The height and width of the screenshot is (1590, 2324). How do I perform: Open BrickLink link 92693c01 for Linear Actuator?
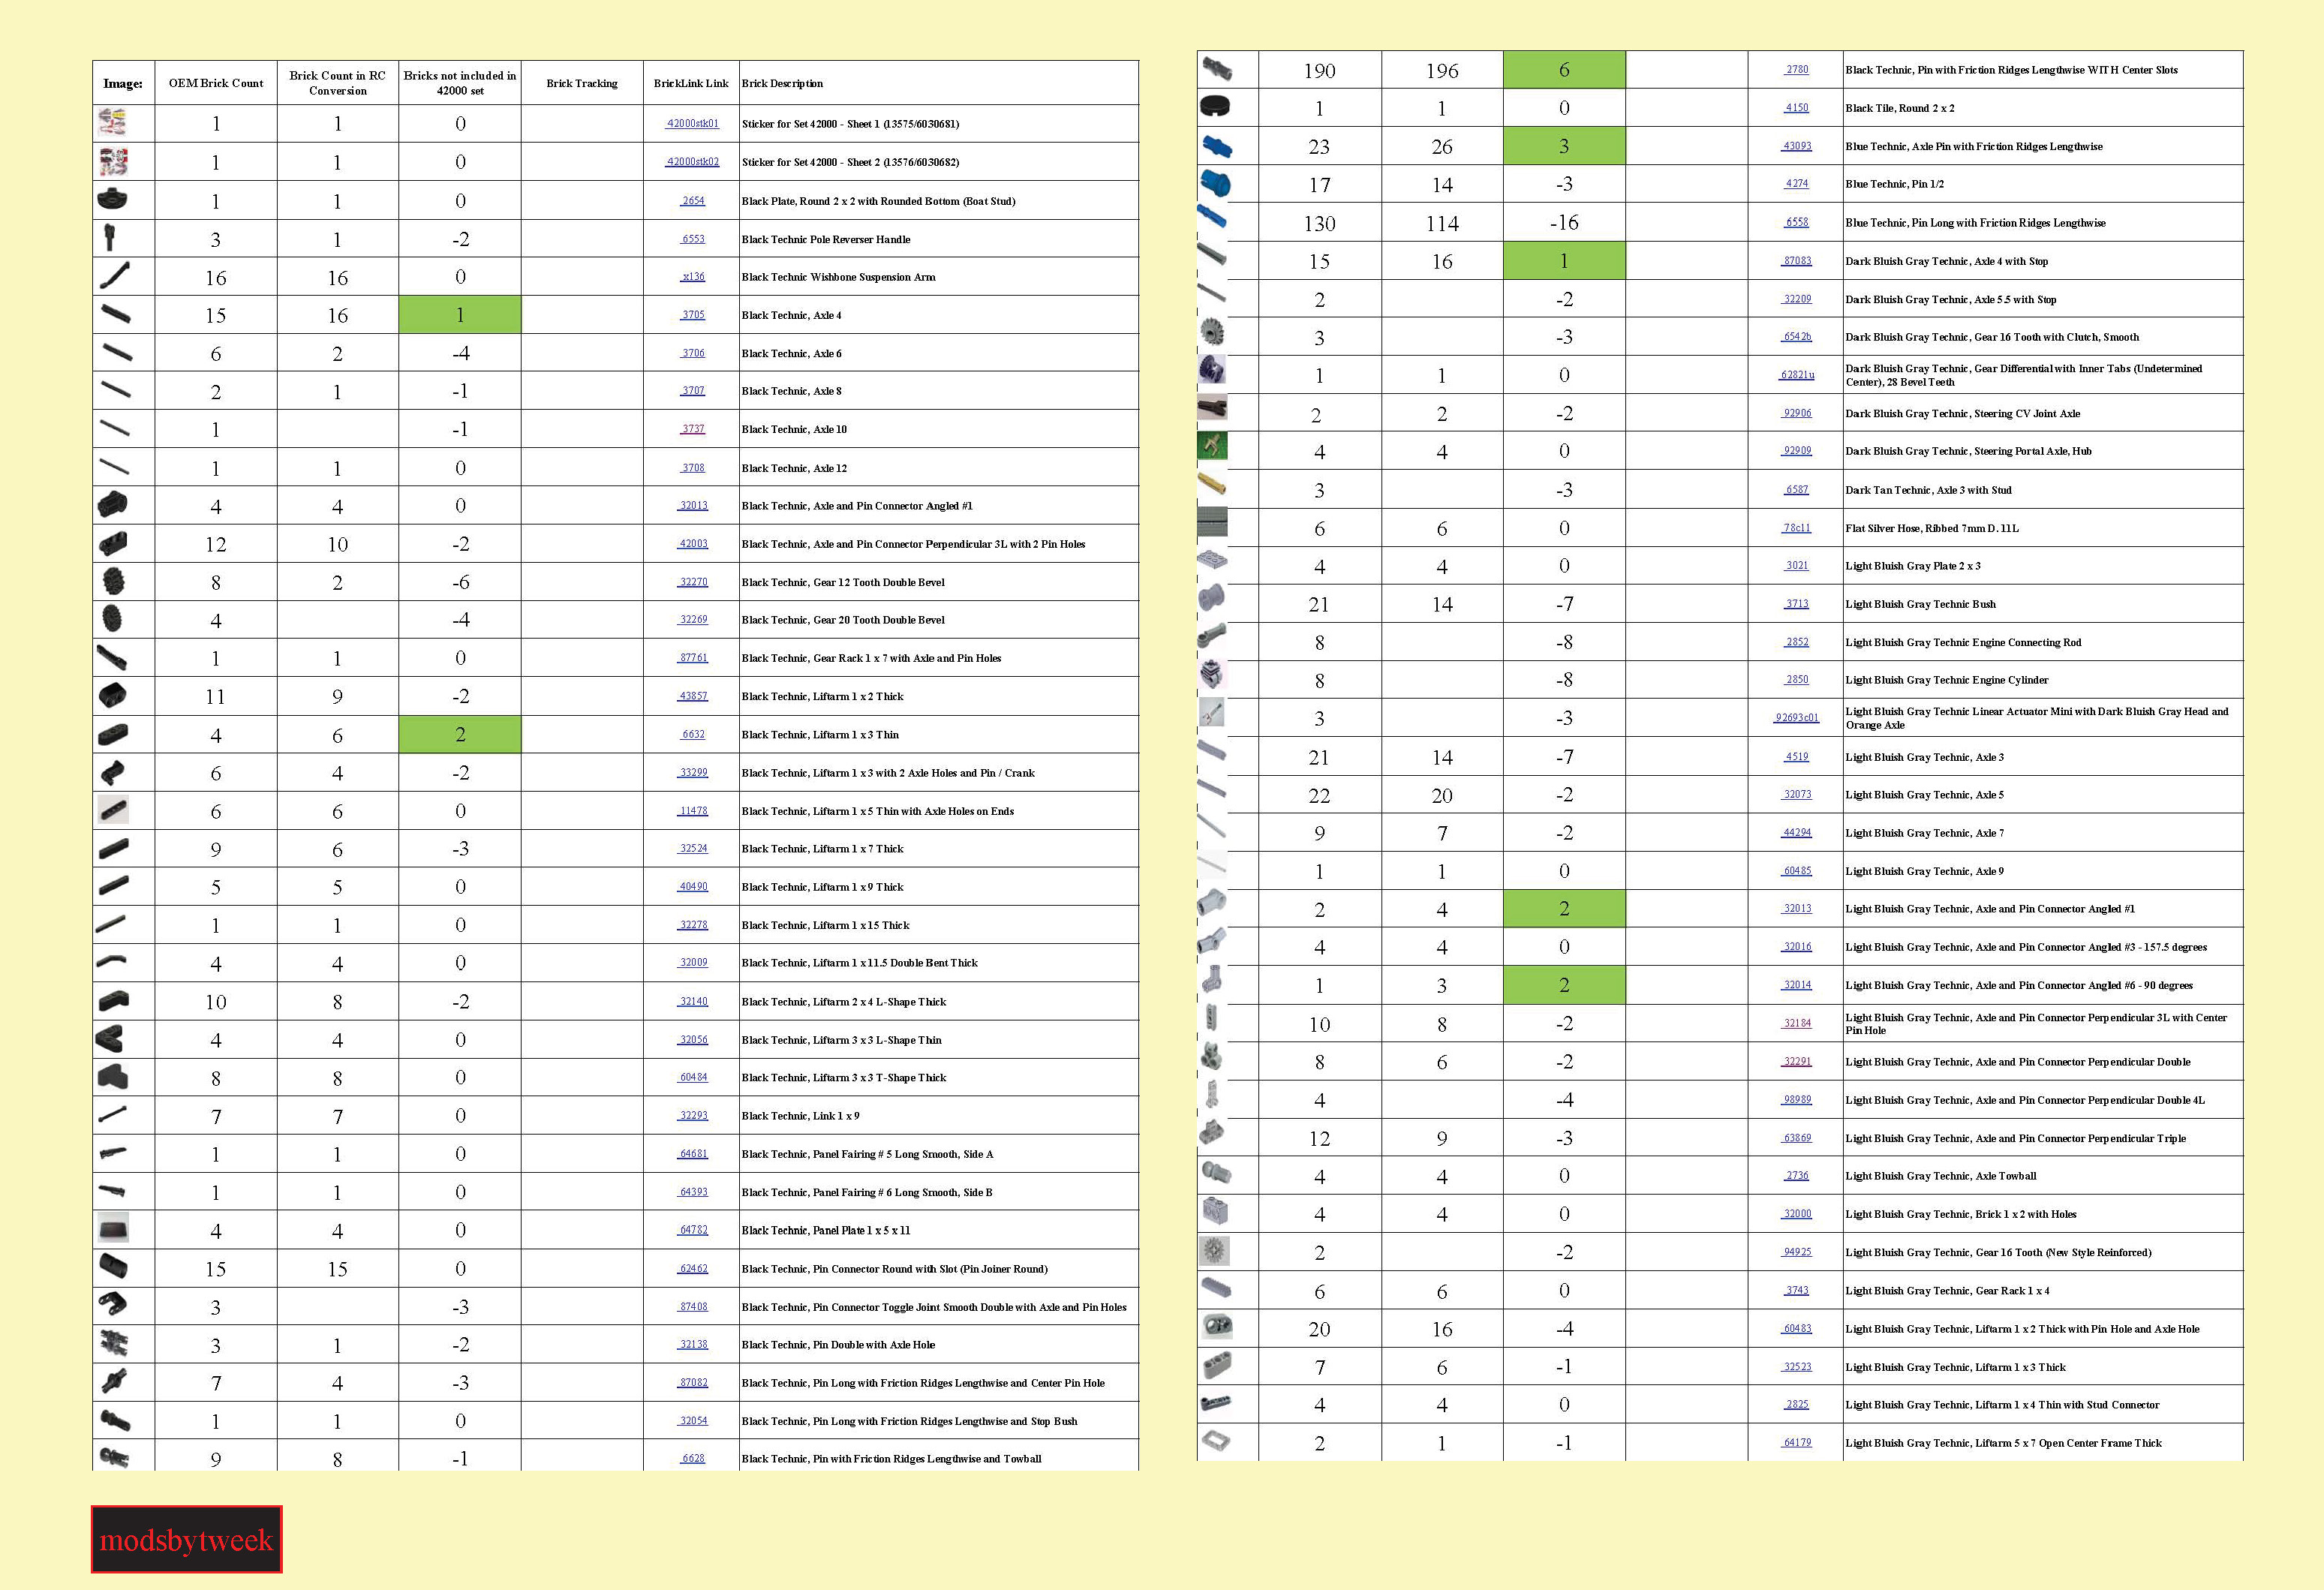point(1796,718)
